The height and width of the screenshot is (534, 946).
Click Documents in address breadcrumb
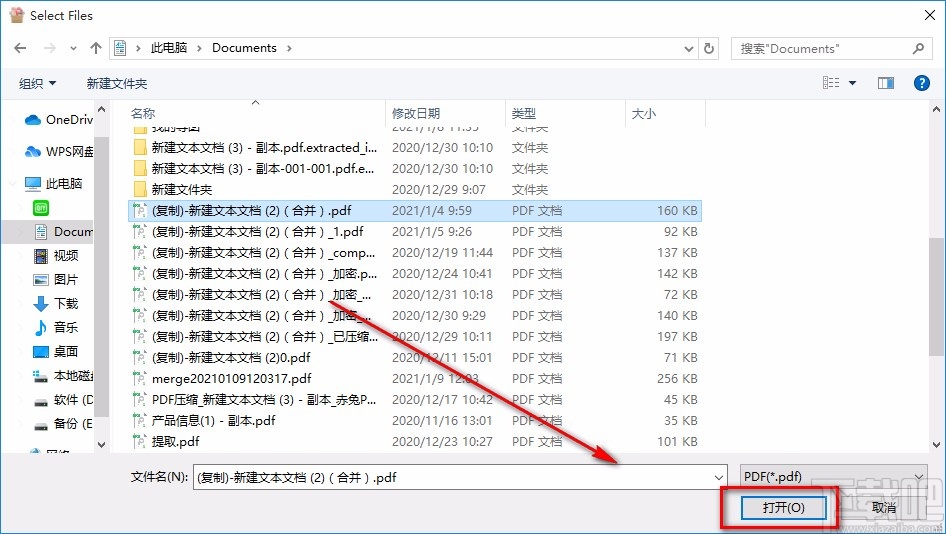[x=244, y=48]
